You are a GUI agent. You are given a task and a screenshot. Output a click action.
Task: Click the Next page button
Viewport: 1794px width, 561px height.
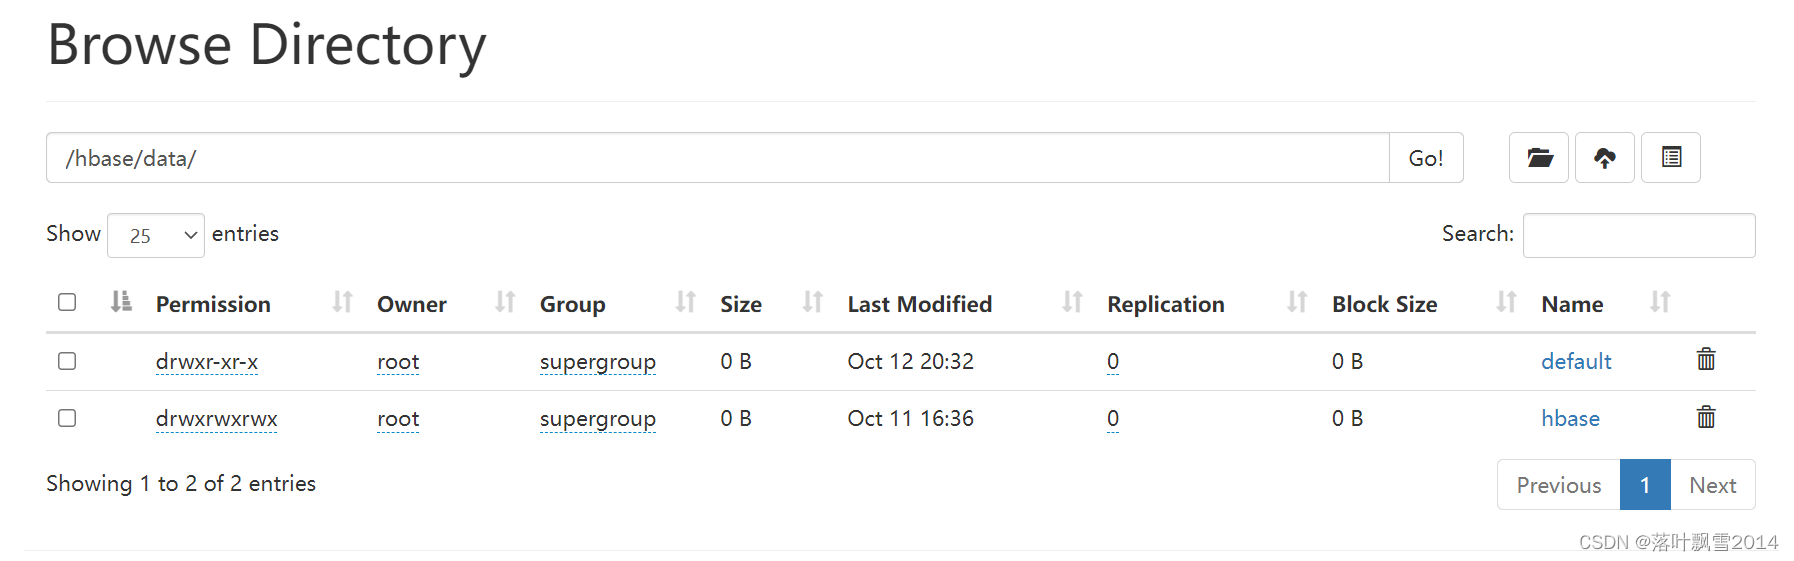[1712, 485]
